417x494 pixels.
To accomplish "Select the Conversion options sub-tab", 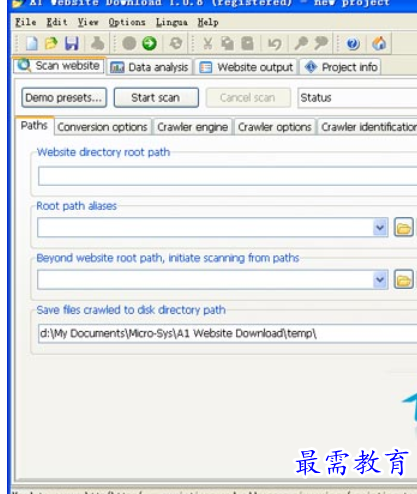I will [x=103, y=127].
